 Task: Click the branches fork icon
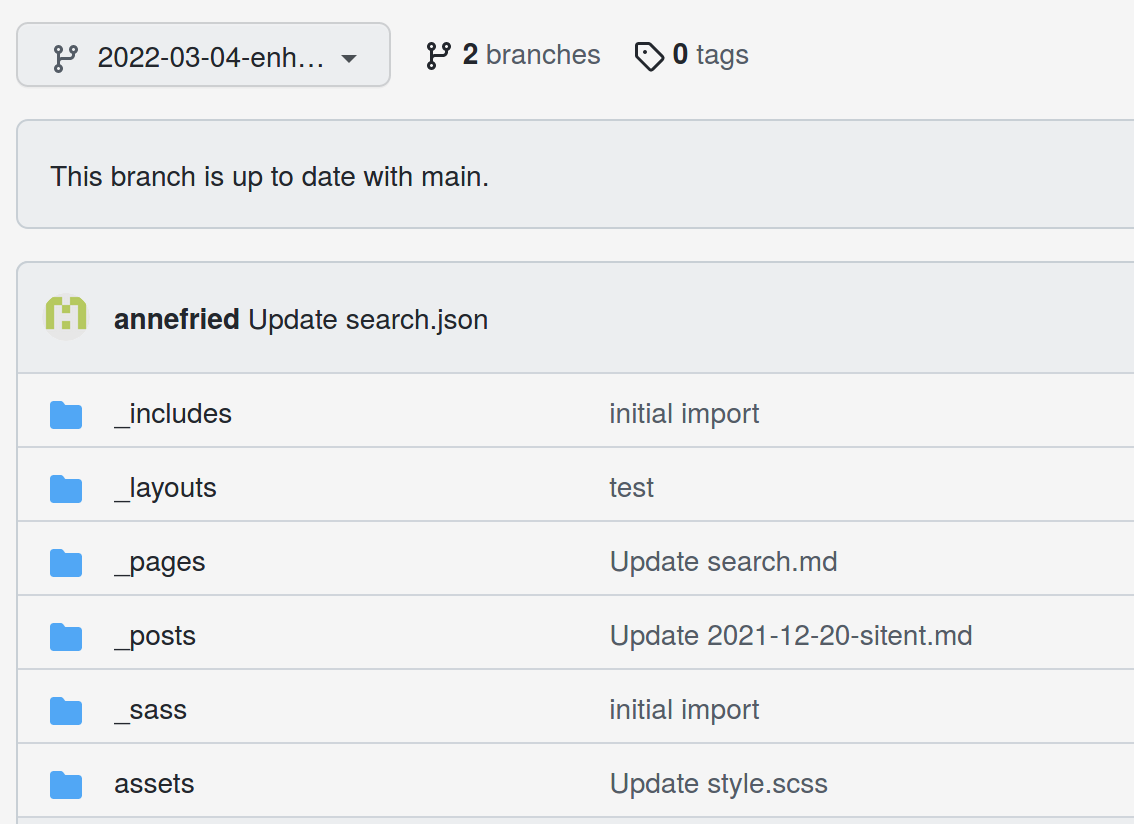438,56
